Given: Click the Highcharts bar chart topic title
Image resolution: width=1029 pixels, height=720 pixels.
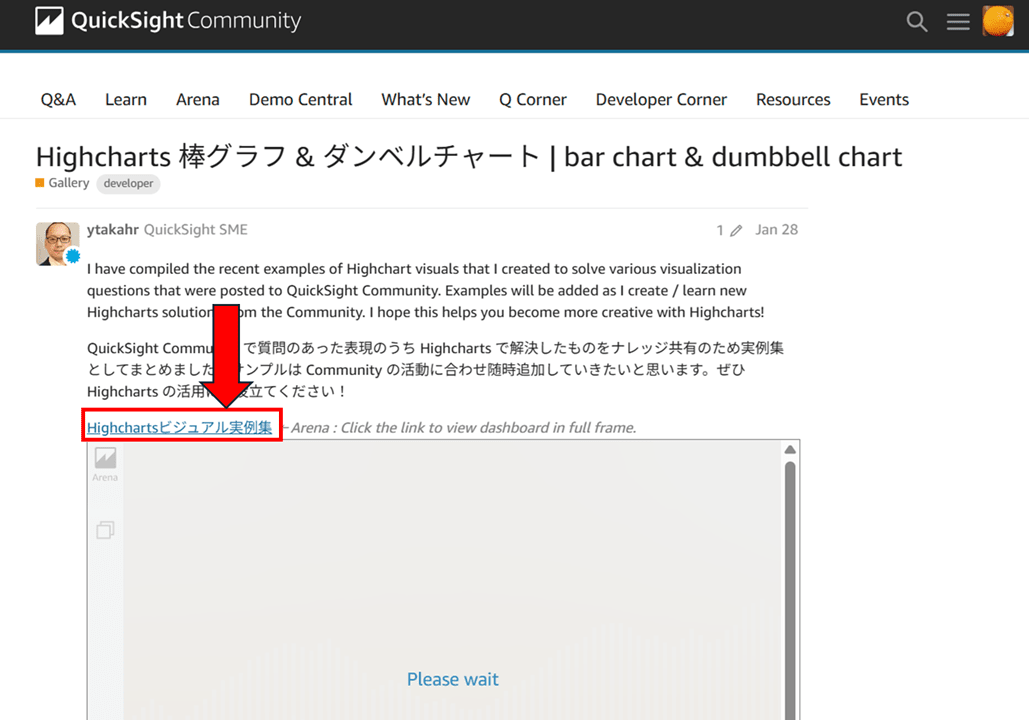Looking at the screenshot, I should point(469,157).
